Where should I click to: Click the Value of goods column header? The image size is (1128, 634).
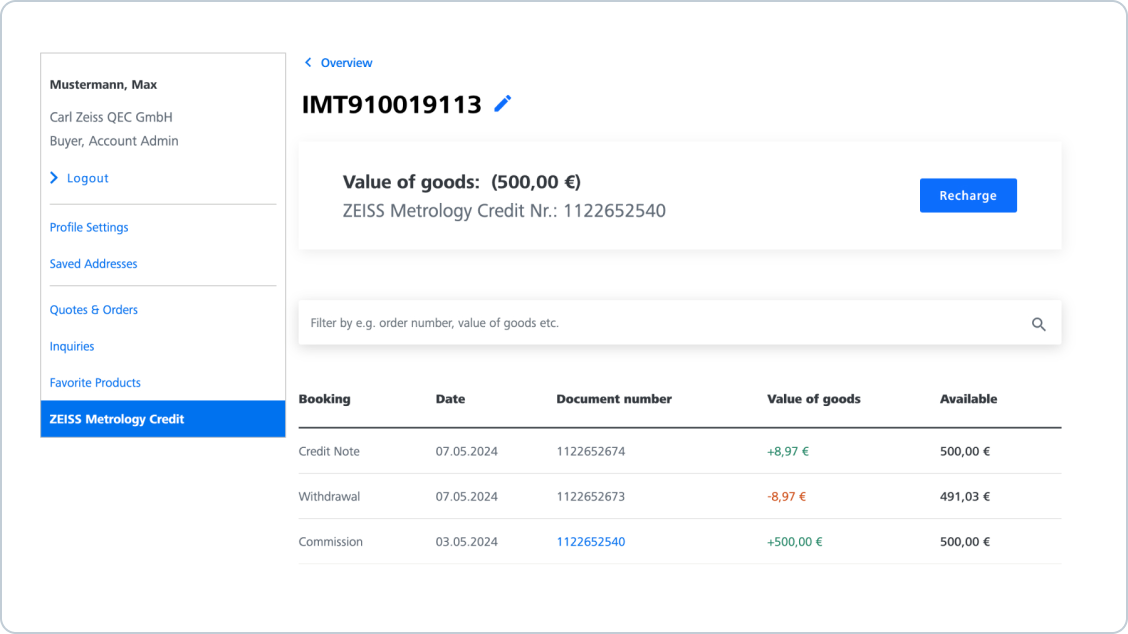click(813, 399)
